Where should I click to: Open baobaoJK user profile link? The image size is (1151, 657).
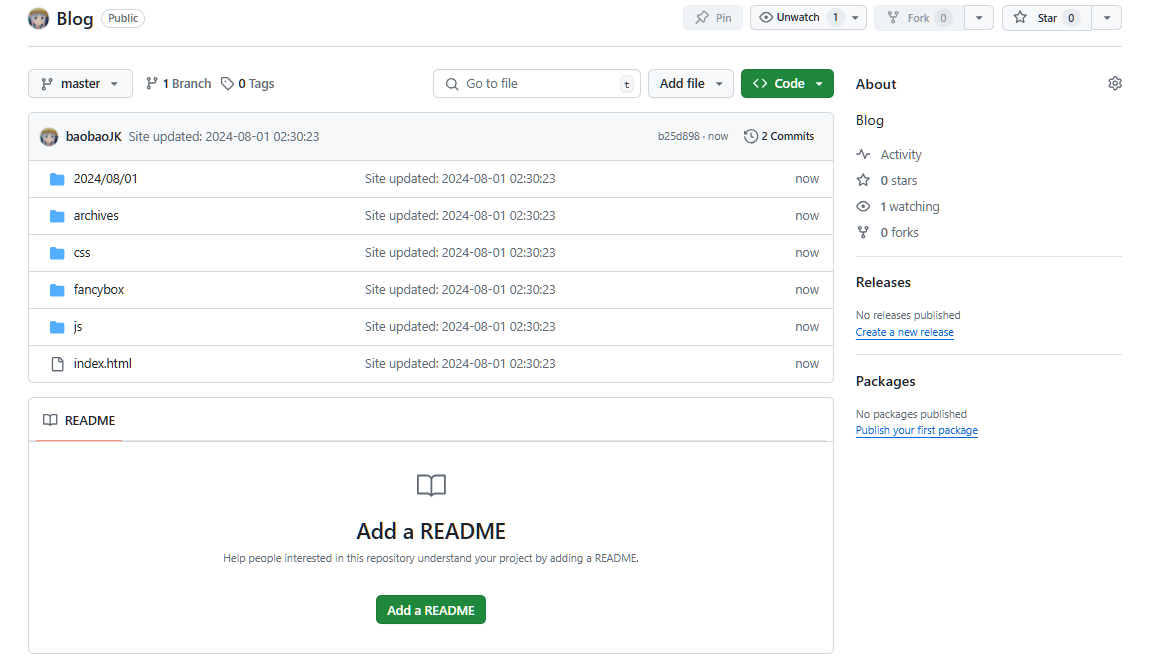pos(94,137)
